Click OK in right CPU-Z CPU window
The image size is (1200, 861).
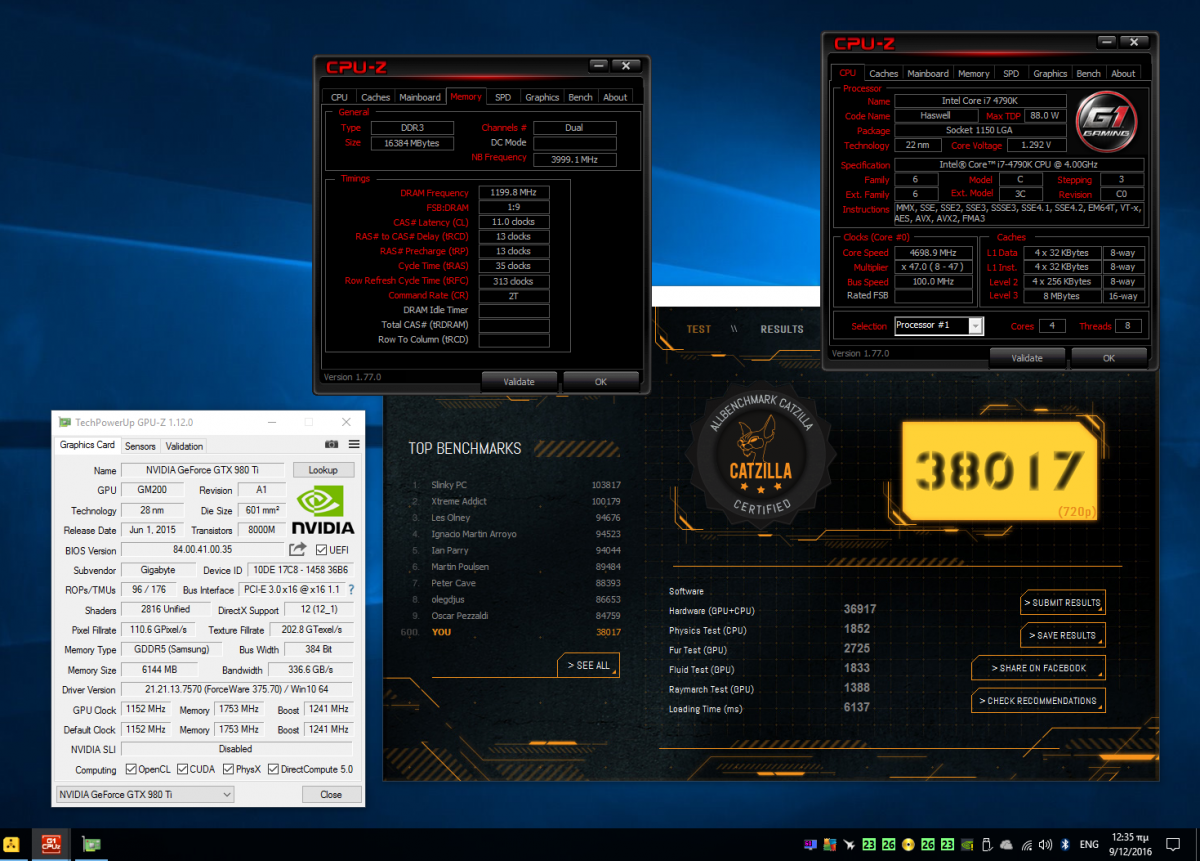click(1108, 357)
